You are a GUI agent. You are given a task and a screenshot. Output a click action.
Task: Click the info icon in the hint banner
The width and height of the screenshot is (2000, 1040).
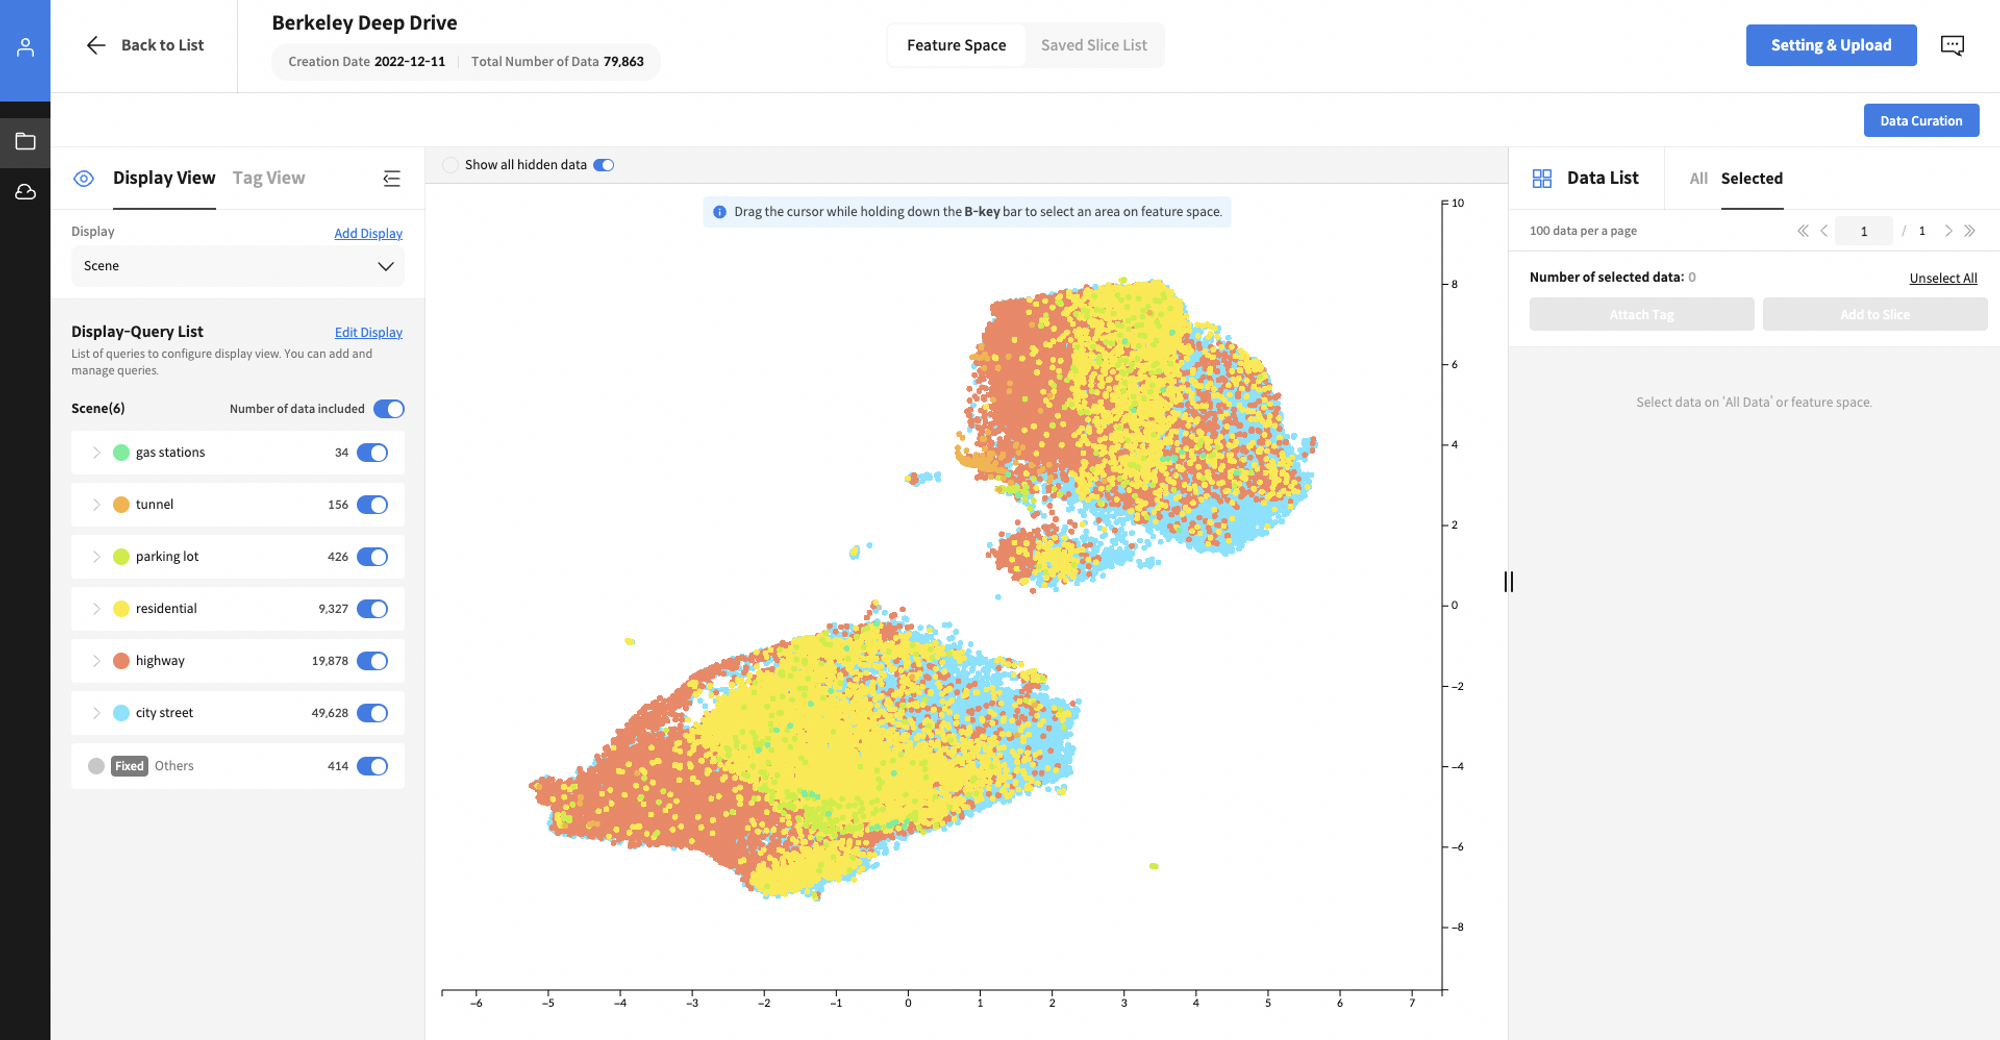(719, 212)
